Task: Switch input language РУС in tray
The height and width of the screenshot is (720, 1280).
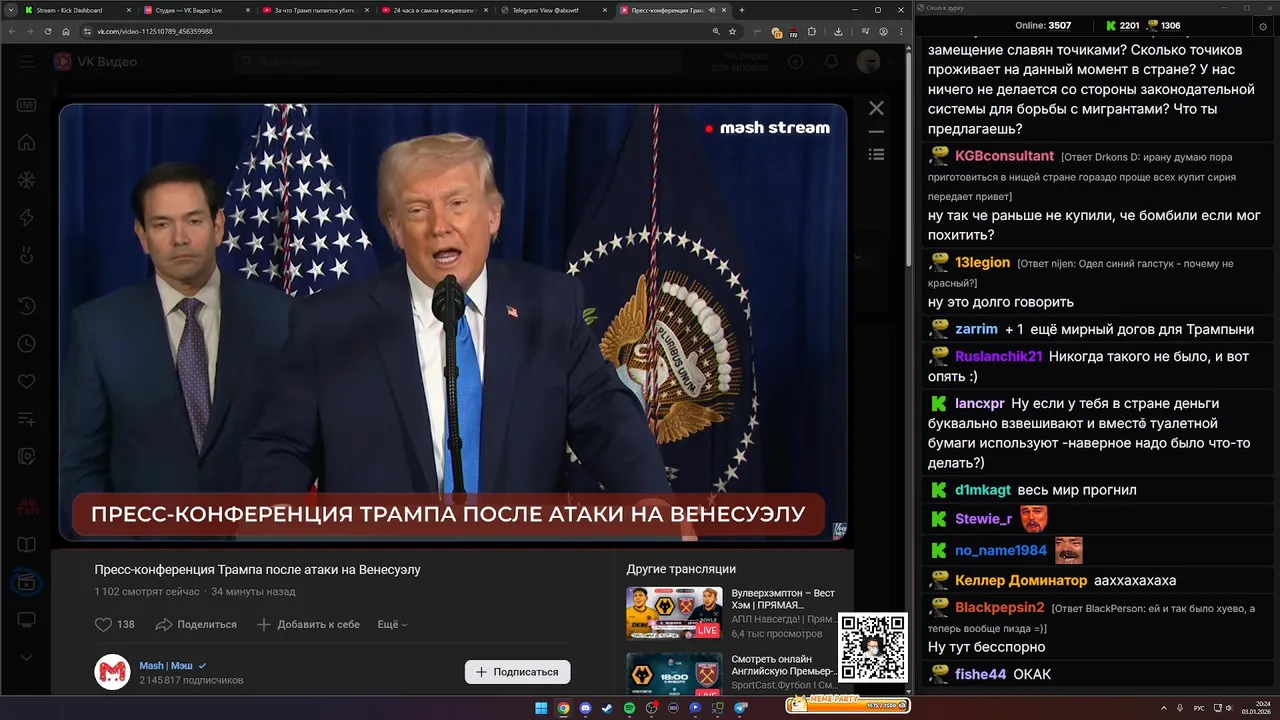Action: pos(1199,708)
